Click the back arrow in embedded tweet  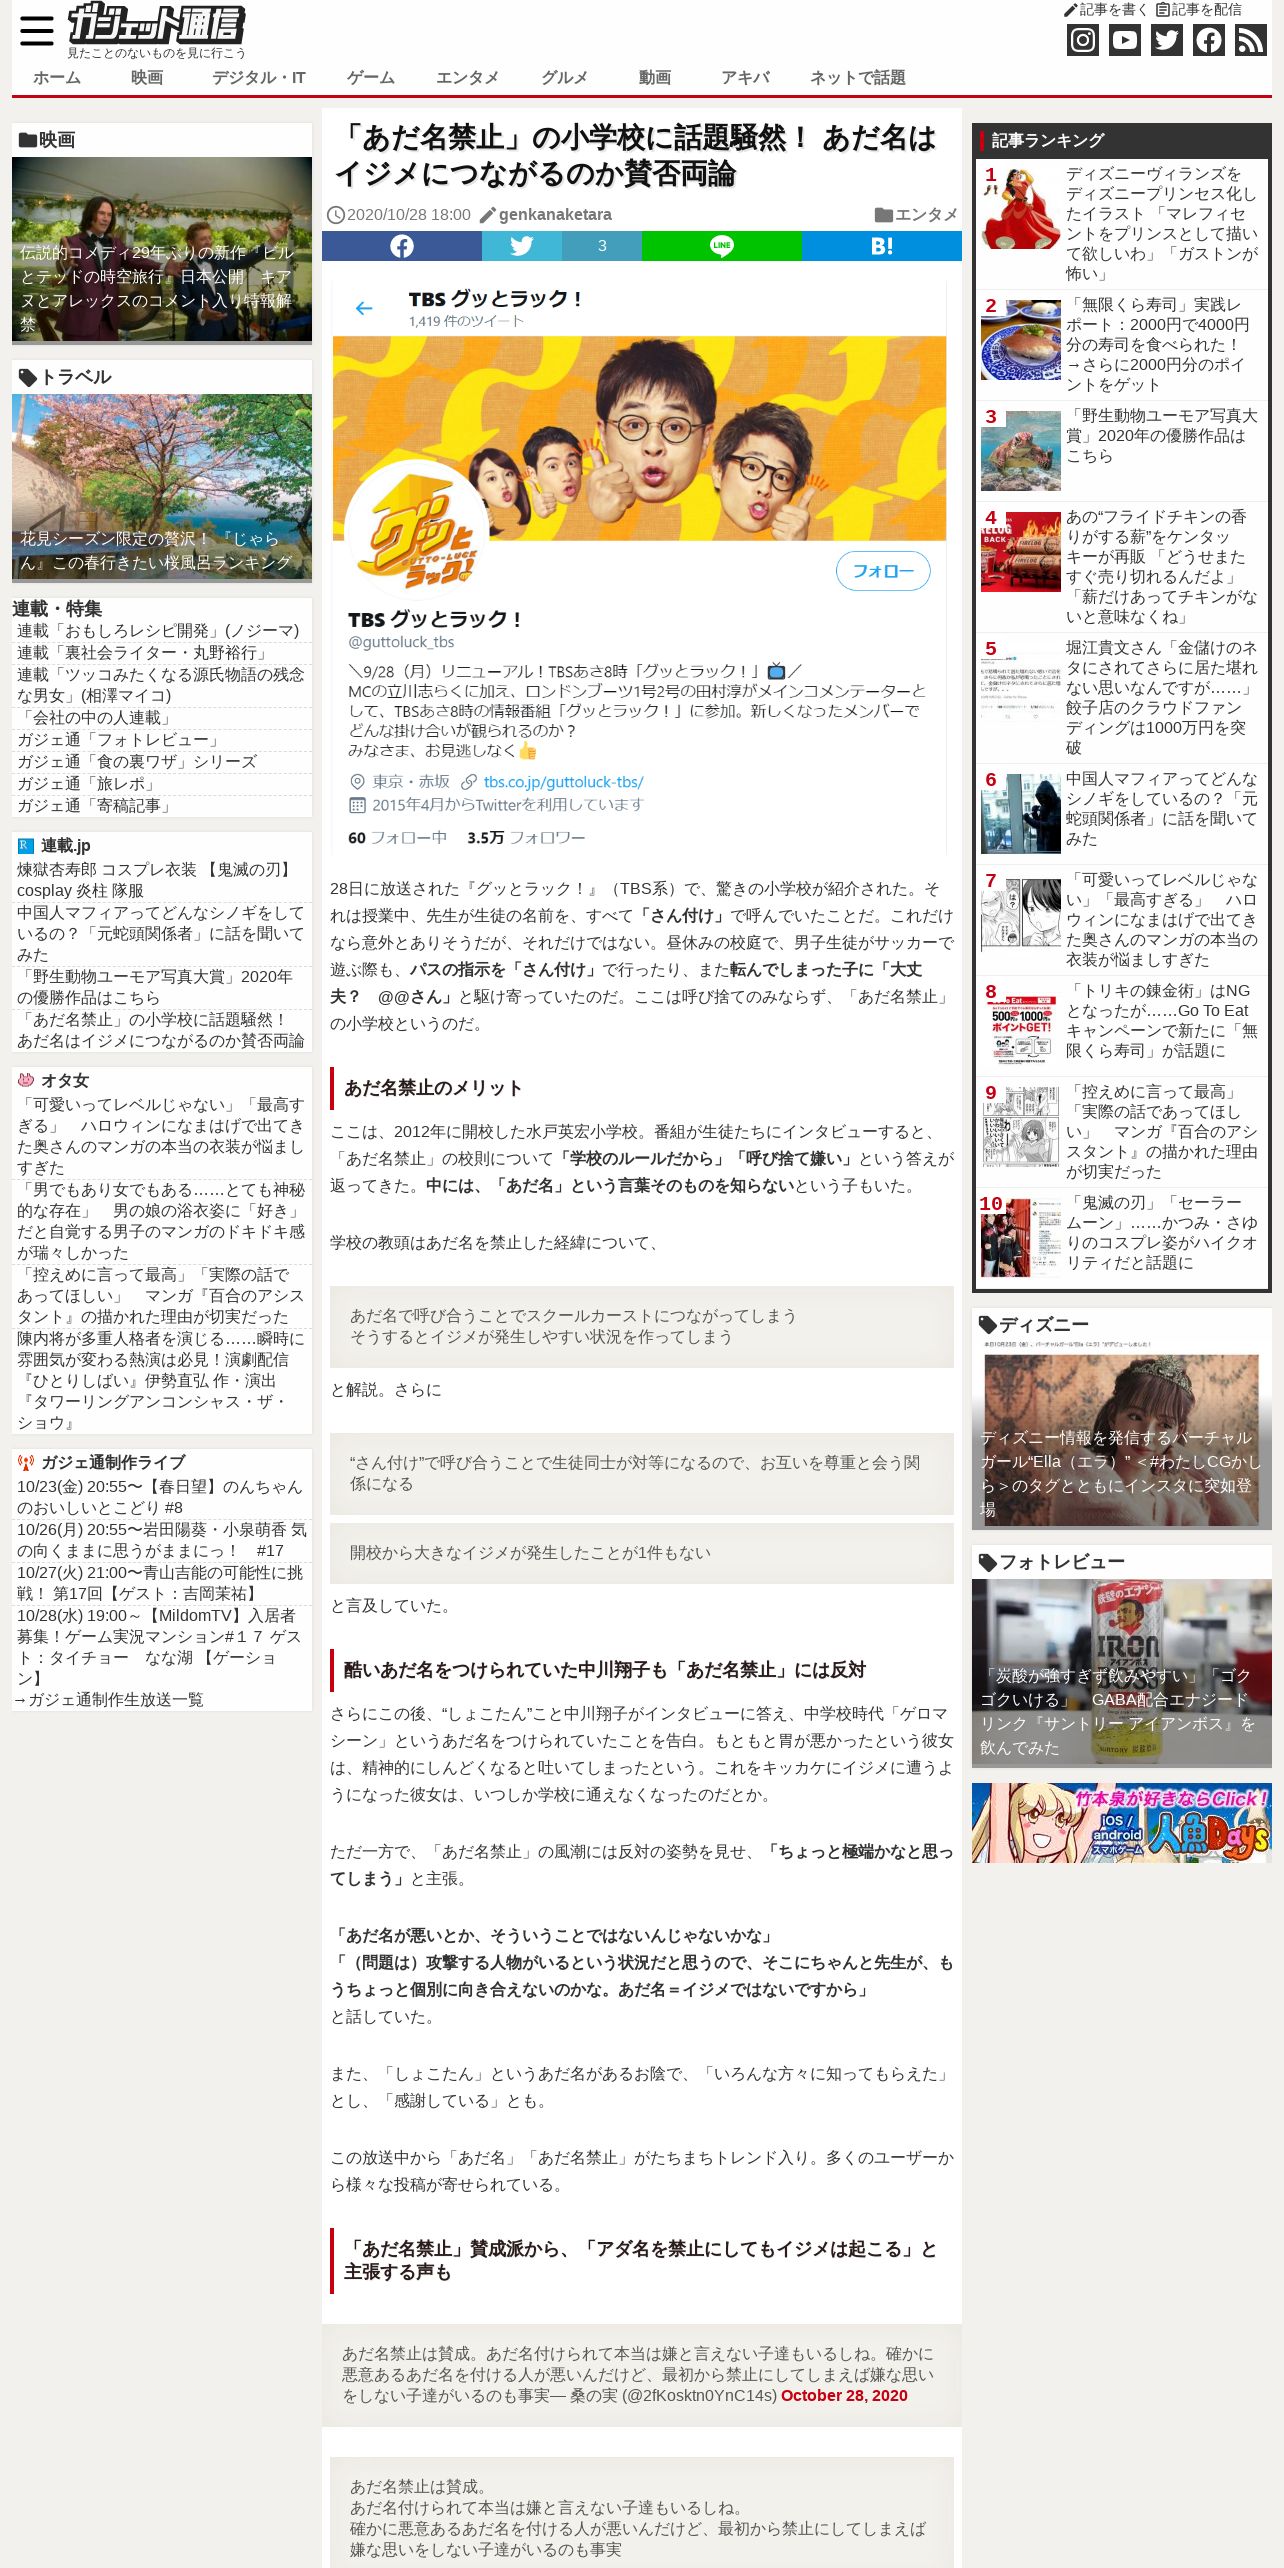click(364, 308)
